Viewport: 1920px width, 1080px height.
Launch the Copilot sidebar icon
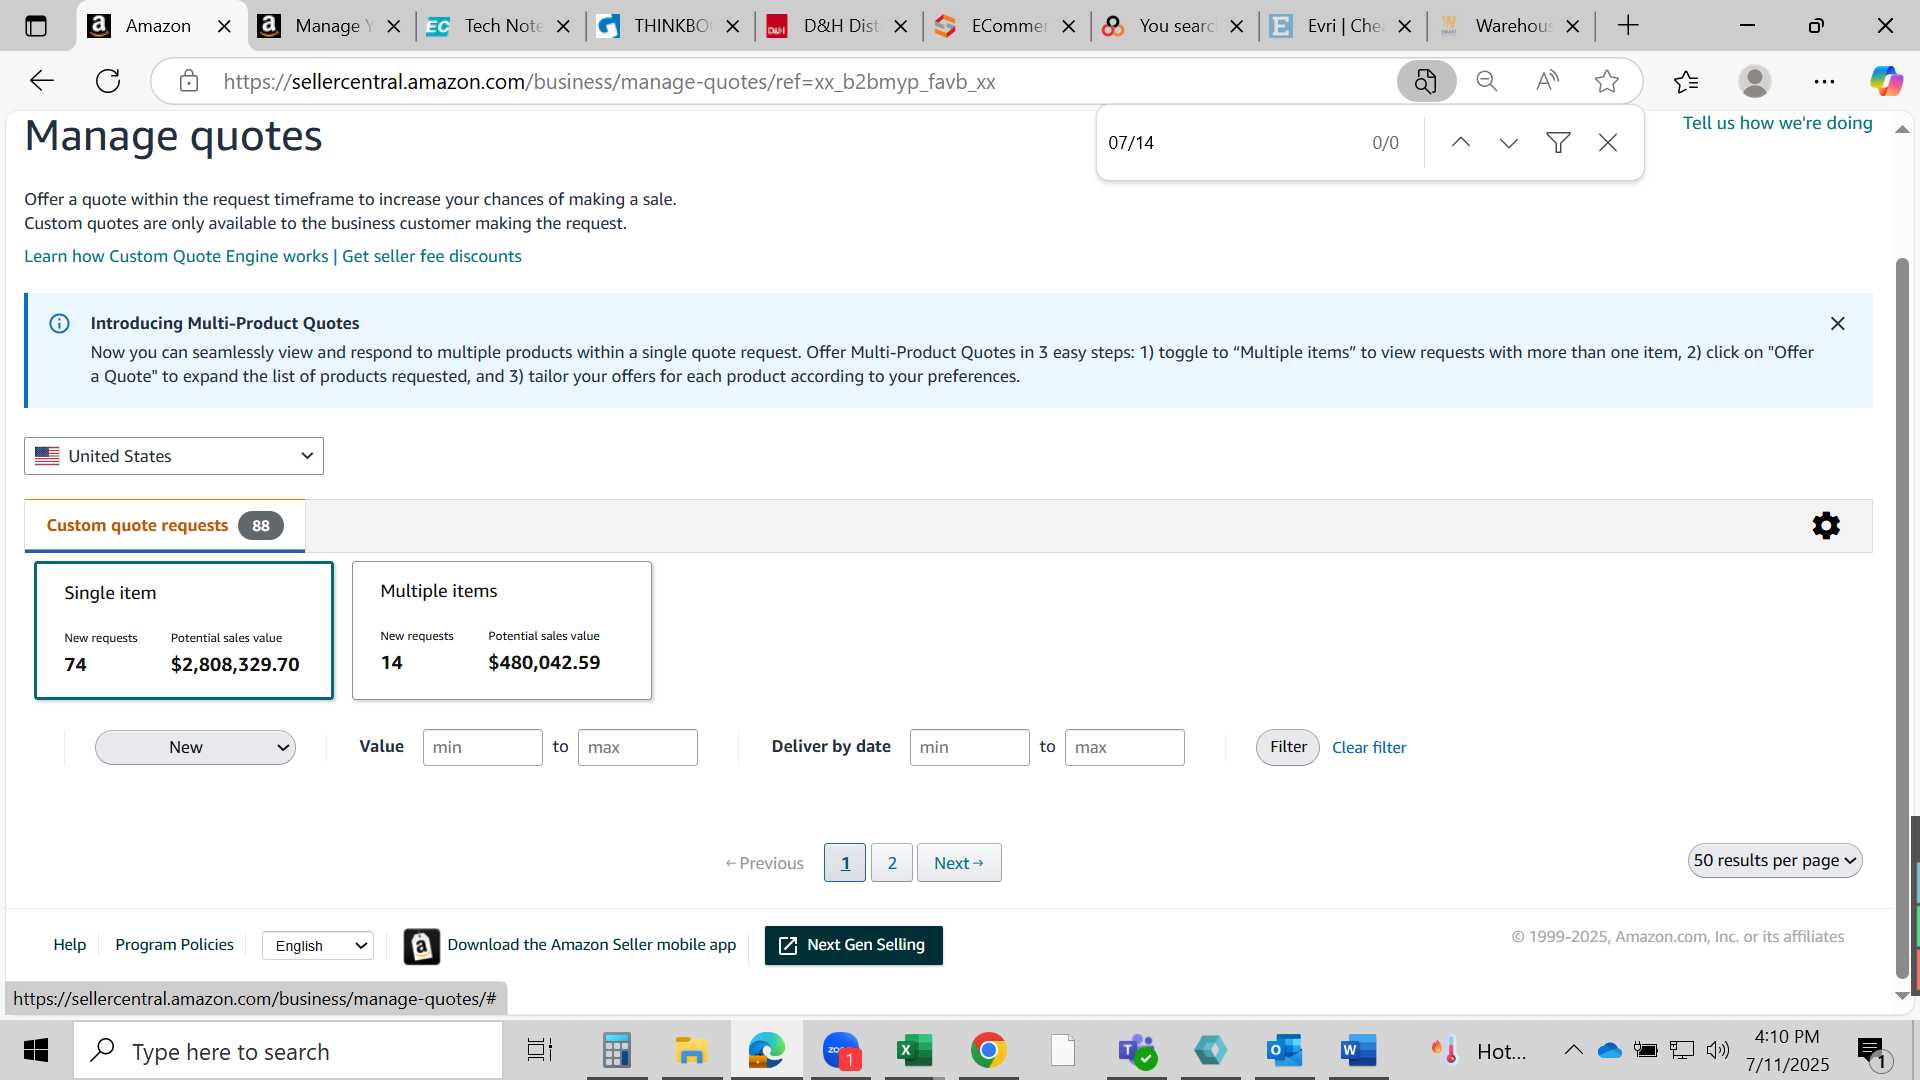(x=1886, y=81)
